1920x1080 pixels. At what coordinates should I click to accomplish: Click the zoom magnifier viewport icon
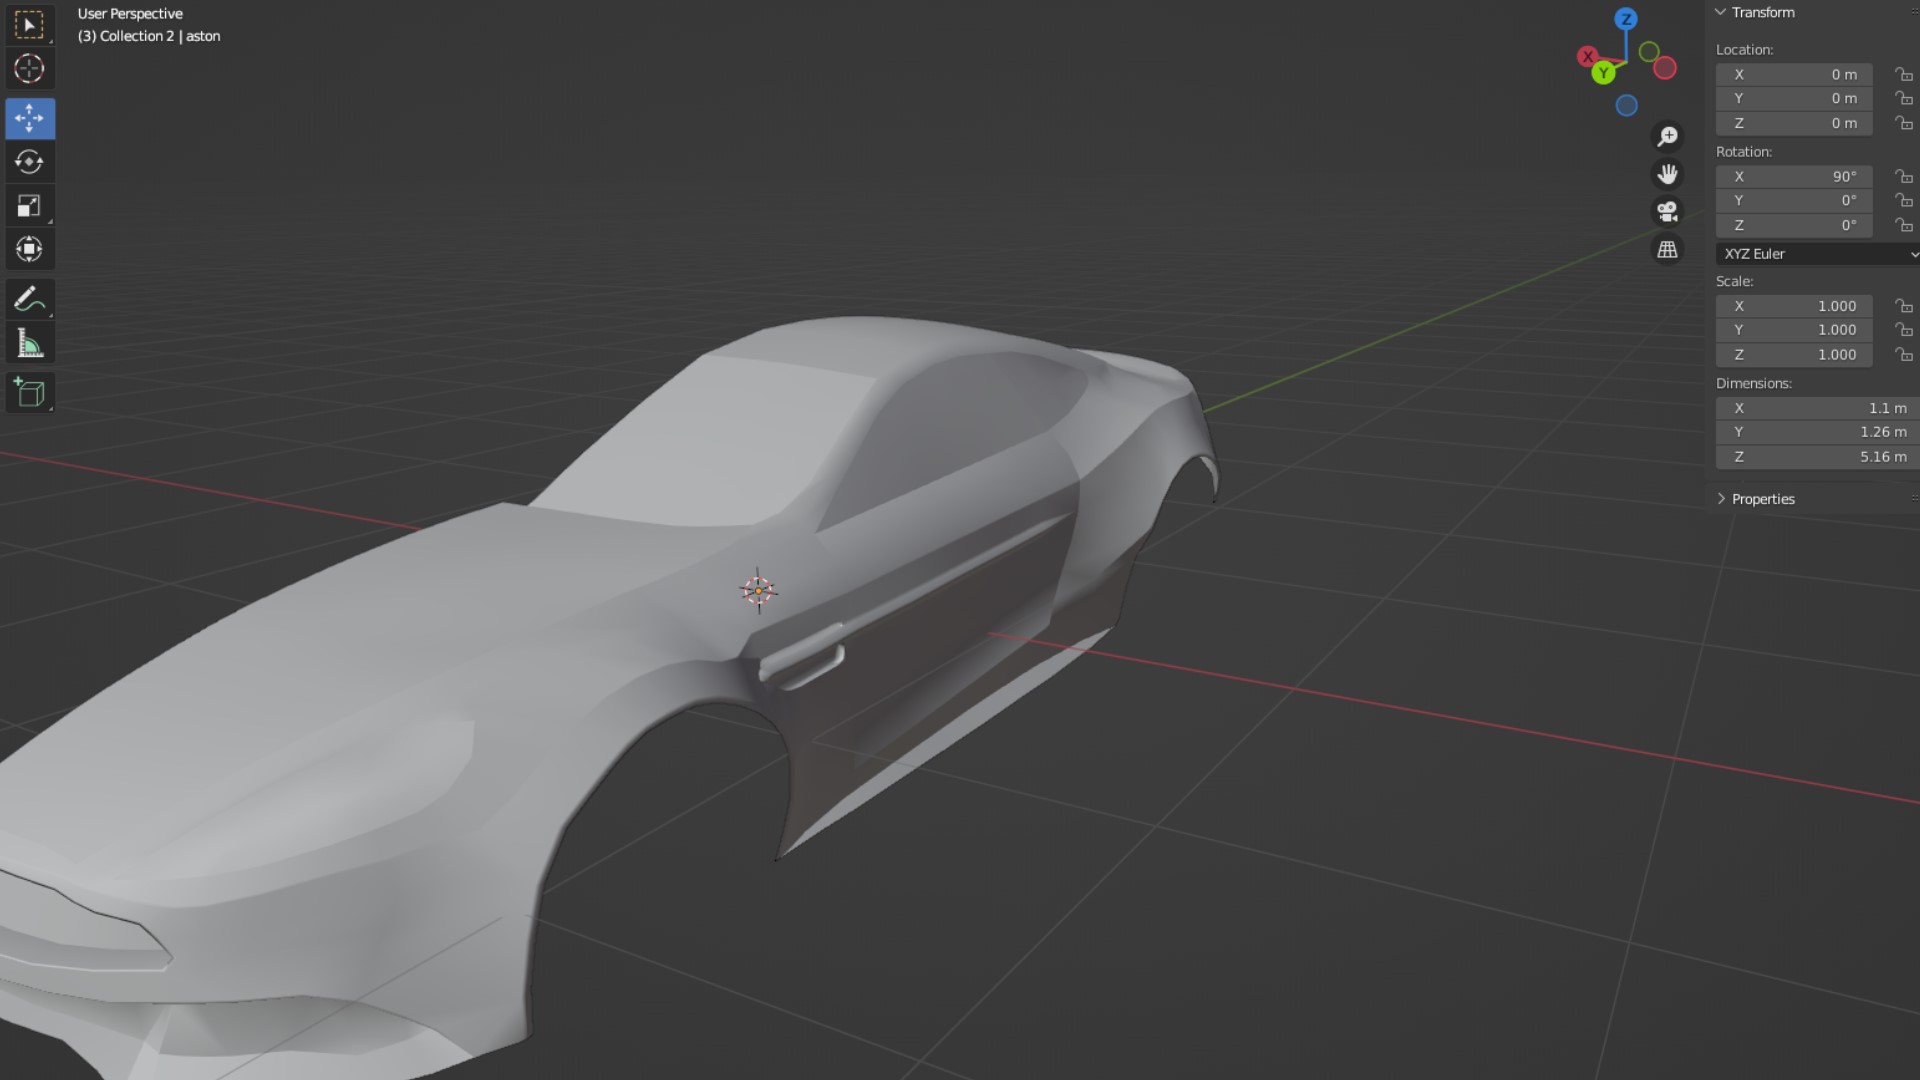click(x=1667, y=136)
